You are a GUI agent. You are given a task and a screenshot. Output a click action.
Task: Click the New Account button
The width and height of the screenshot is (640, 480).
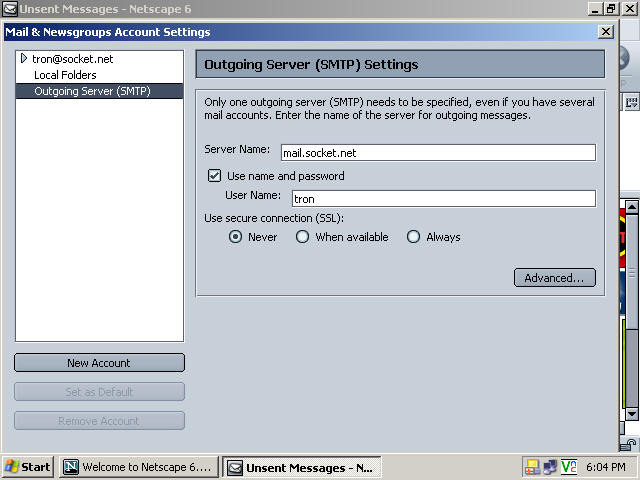[x=99, y=363]
